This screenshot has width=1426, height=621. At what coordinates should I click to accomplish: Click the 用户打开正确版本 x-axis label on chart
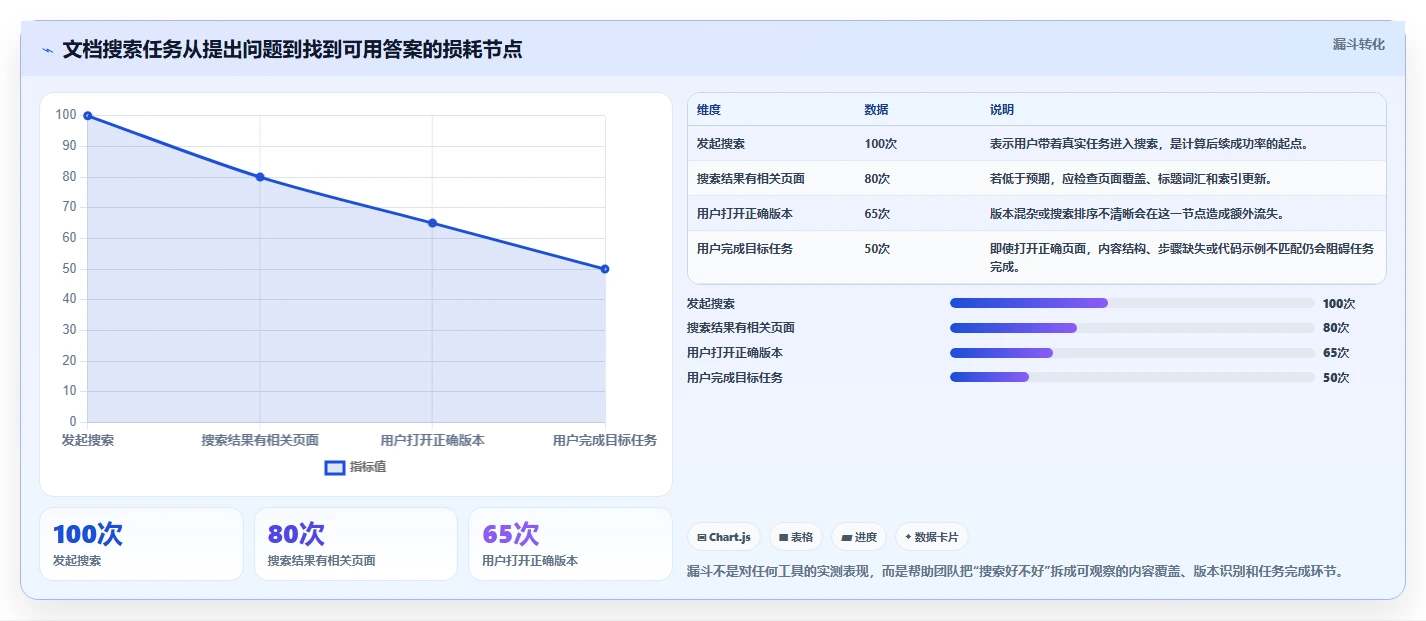(x=432, y=440)
